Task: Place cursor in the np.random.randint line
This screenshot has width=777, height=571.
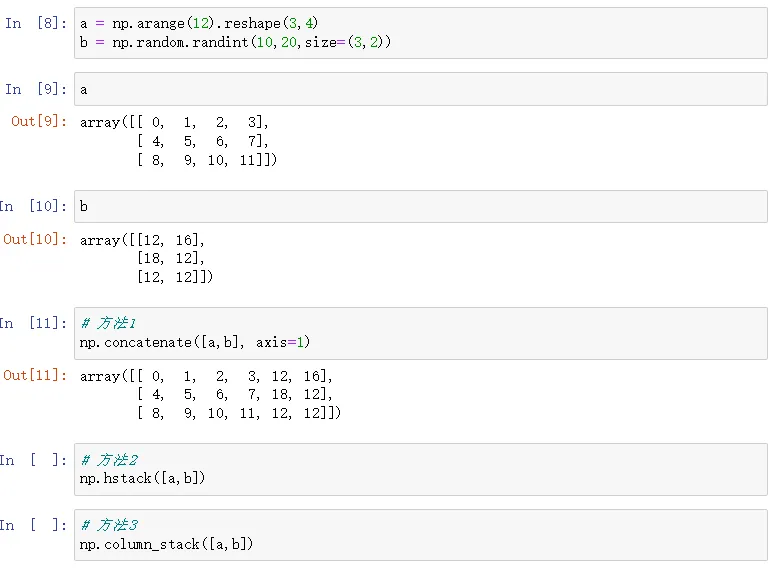Action: [x=235, y=42]
